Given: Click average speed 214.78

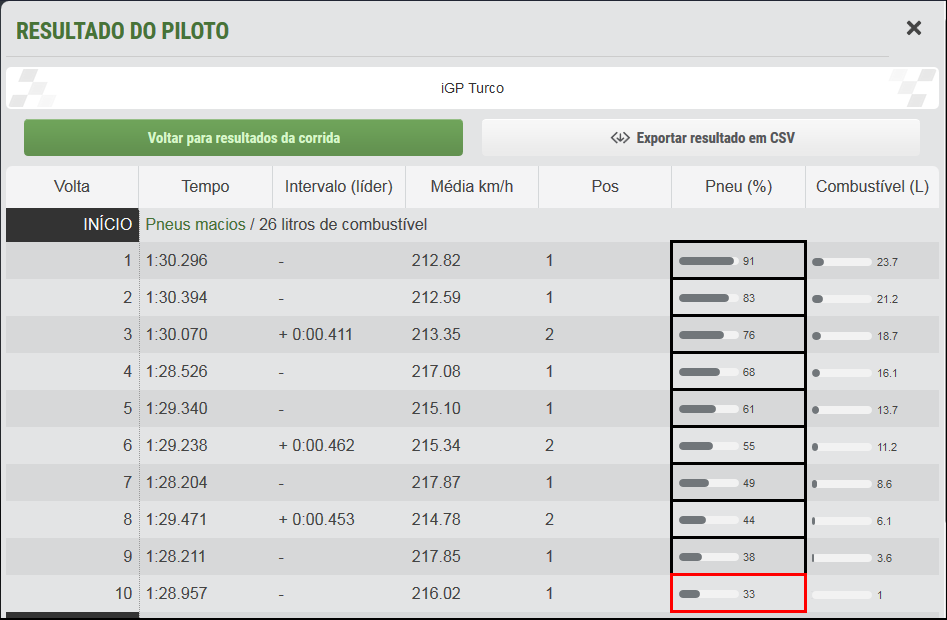Looking at the screenshot, I should 436,520.
